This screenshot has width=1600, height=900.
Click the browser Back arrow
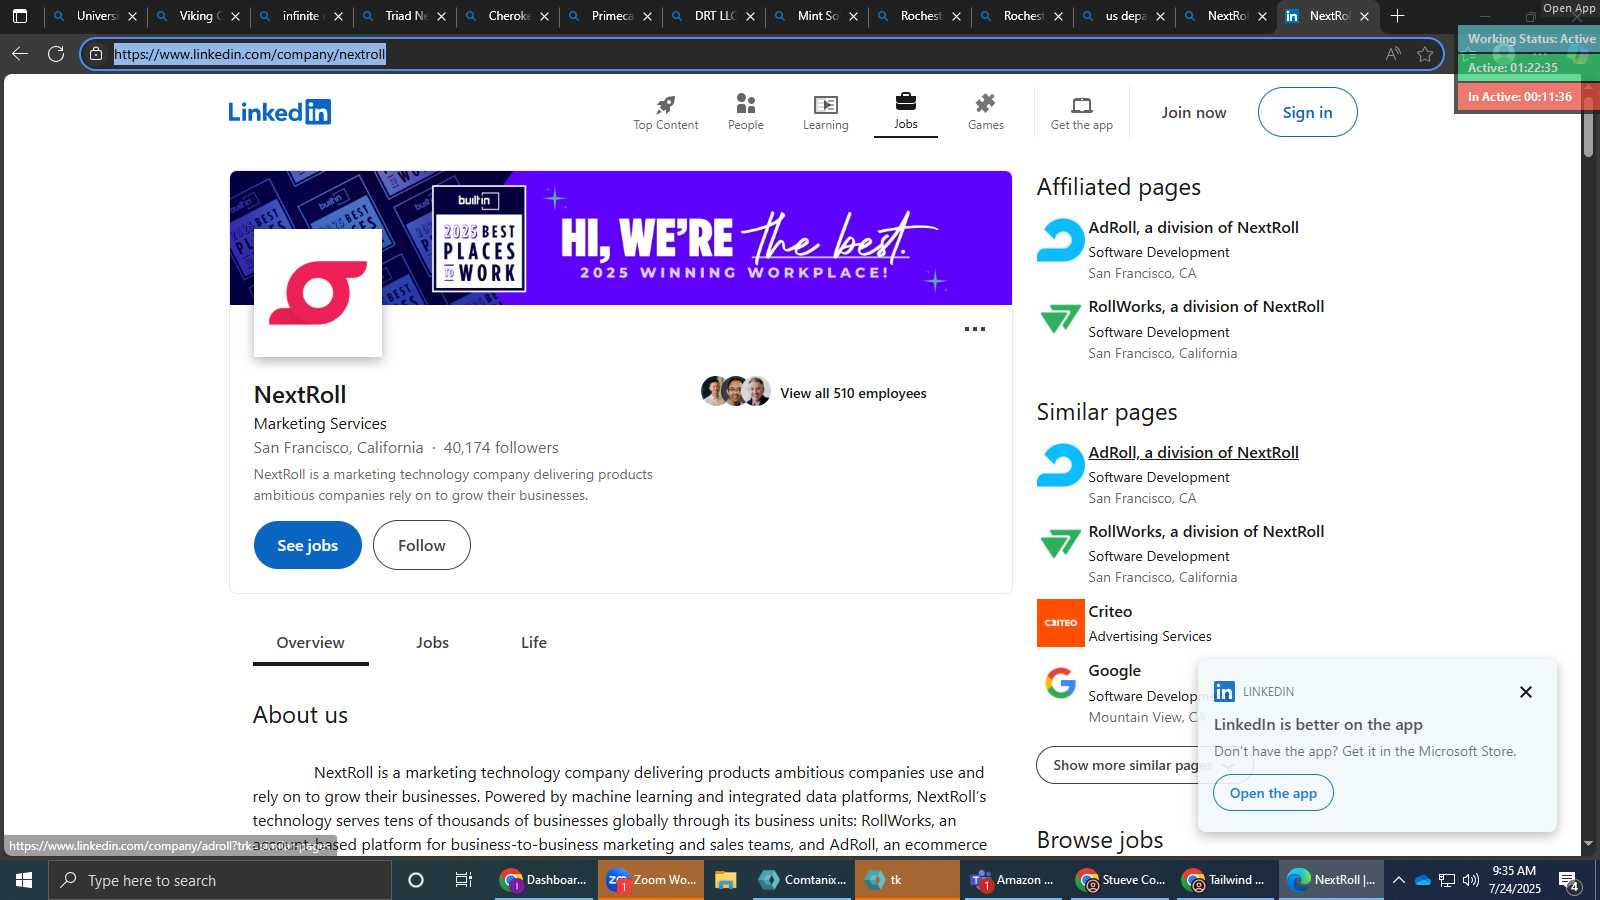pyautogui.click(x=20, y=54)
